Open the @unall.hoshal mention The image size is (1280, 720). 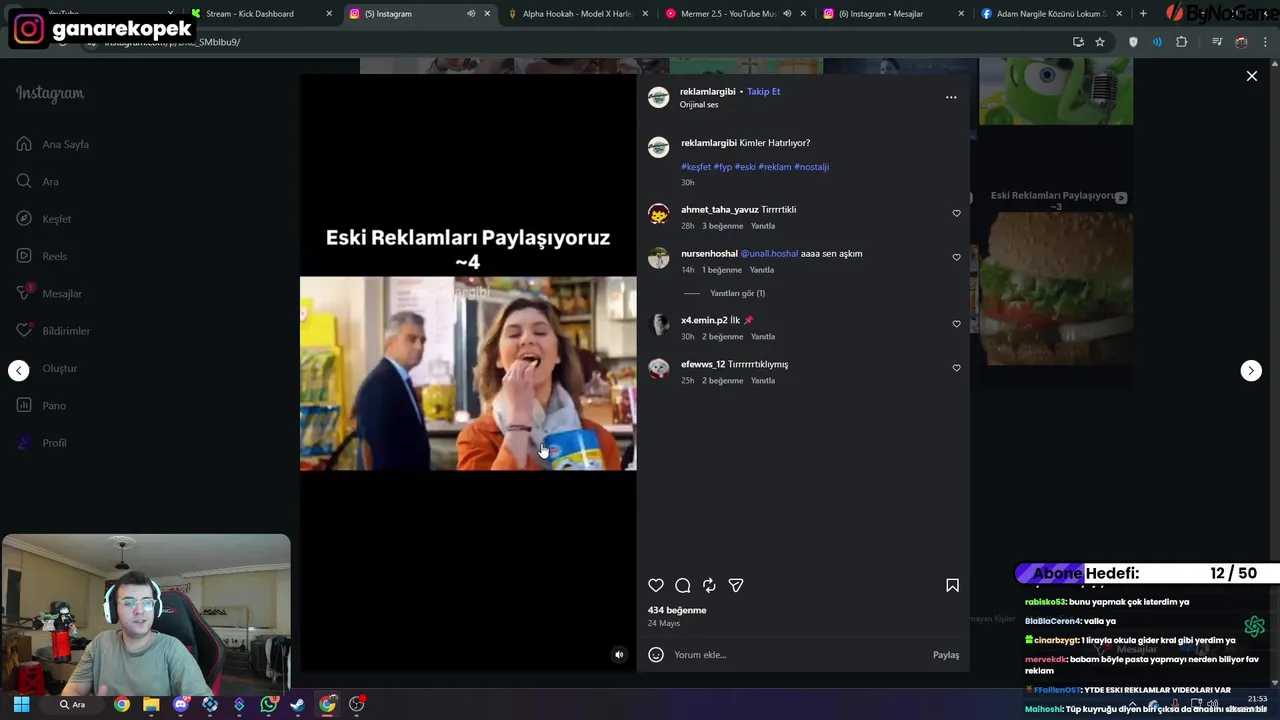(x=769, y=254)
